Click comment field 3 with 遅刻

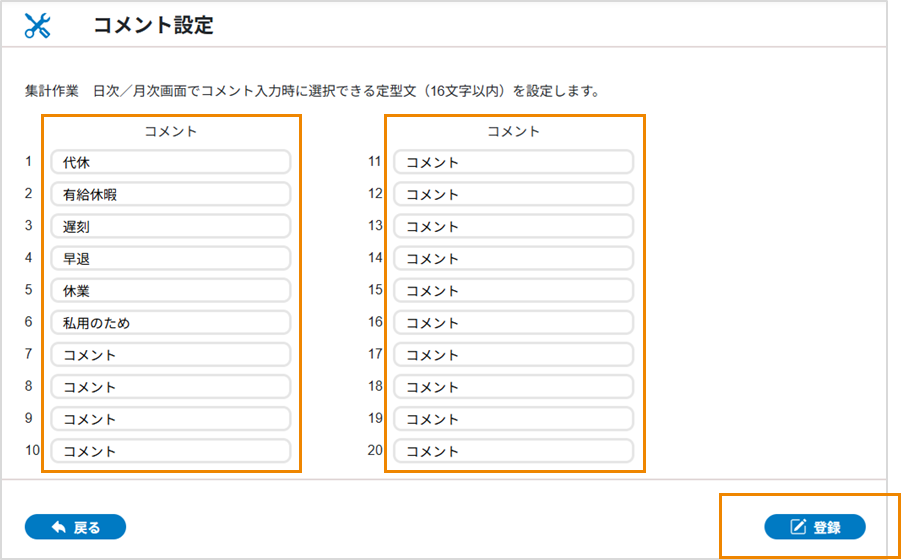click(170, 226)
